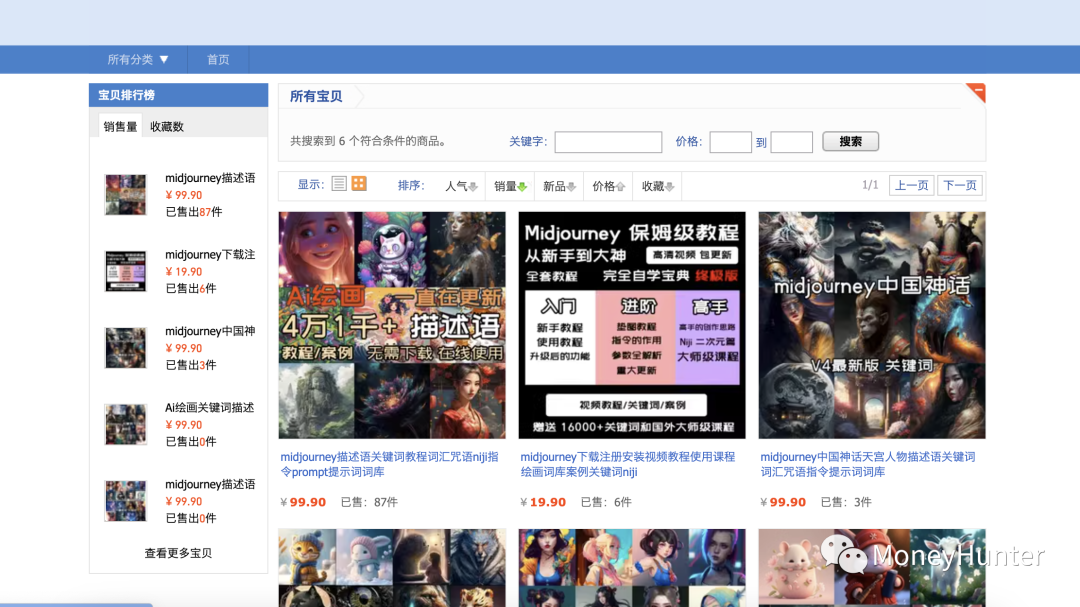The image size is (1080, 607).
Task: Open ranking link midjourney中国神
Action: point(210,331)
